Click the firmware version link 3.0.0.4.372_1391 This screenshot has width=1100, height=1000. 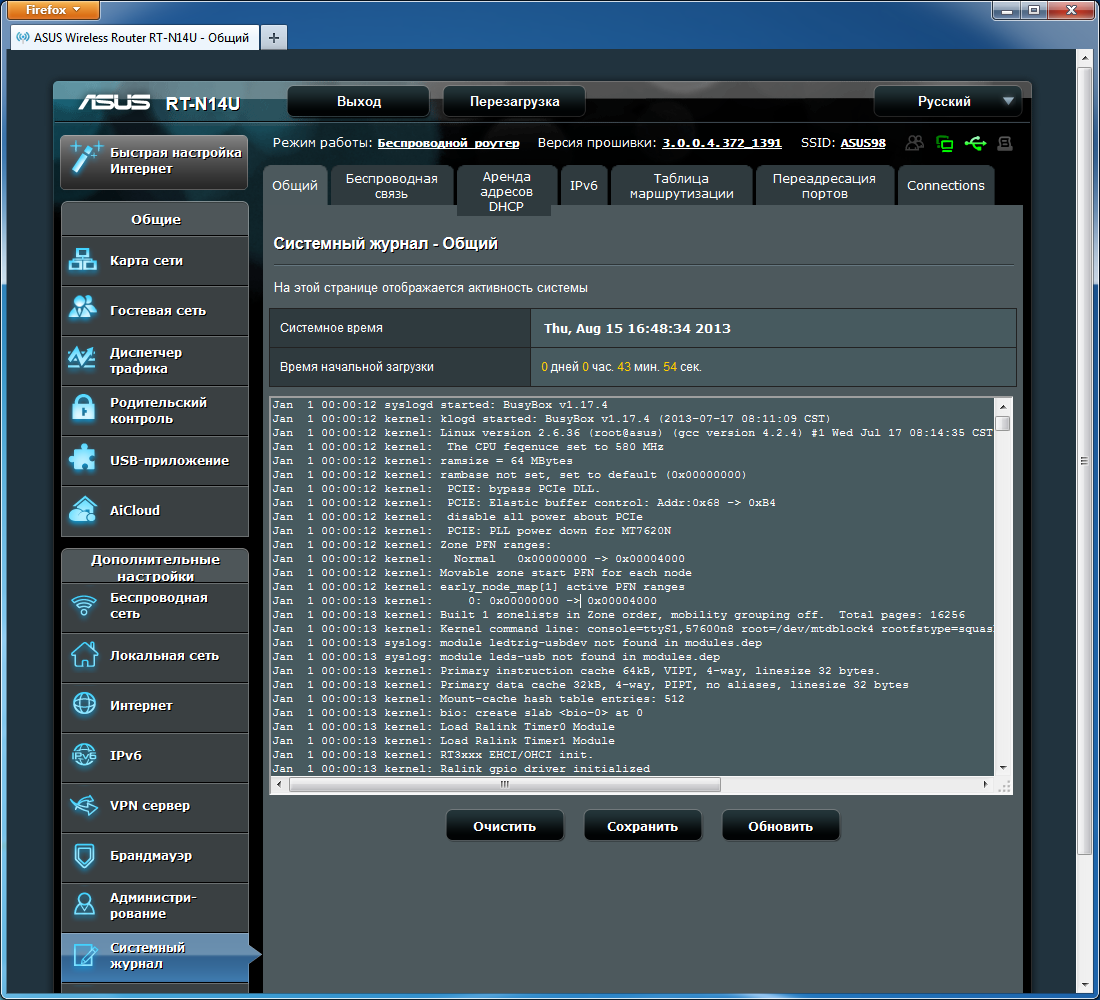click(x=722, y=143)
